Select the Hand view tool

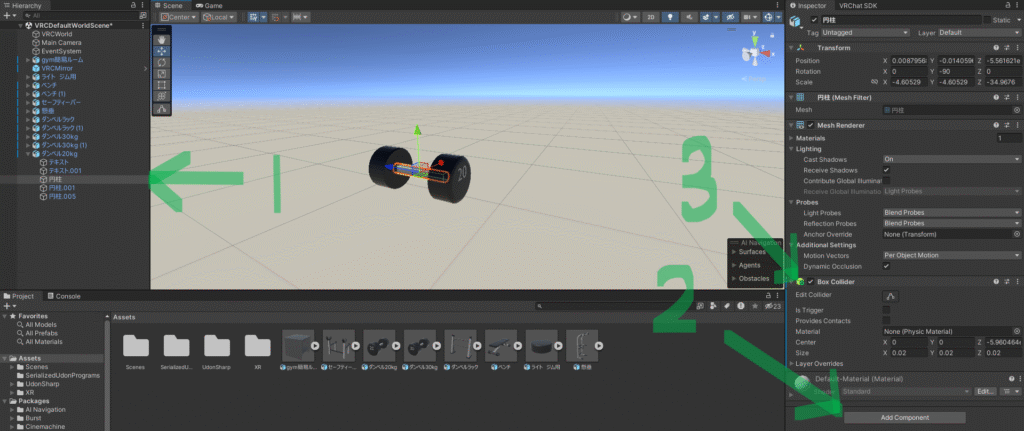[x=162, y=40]
